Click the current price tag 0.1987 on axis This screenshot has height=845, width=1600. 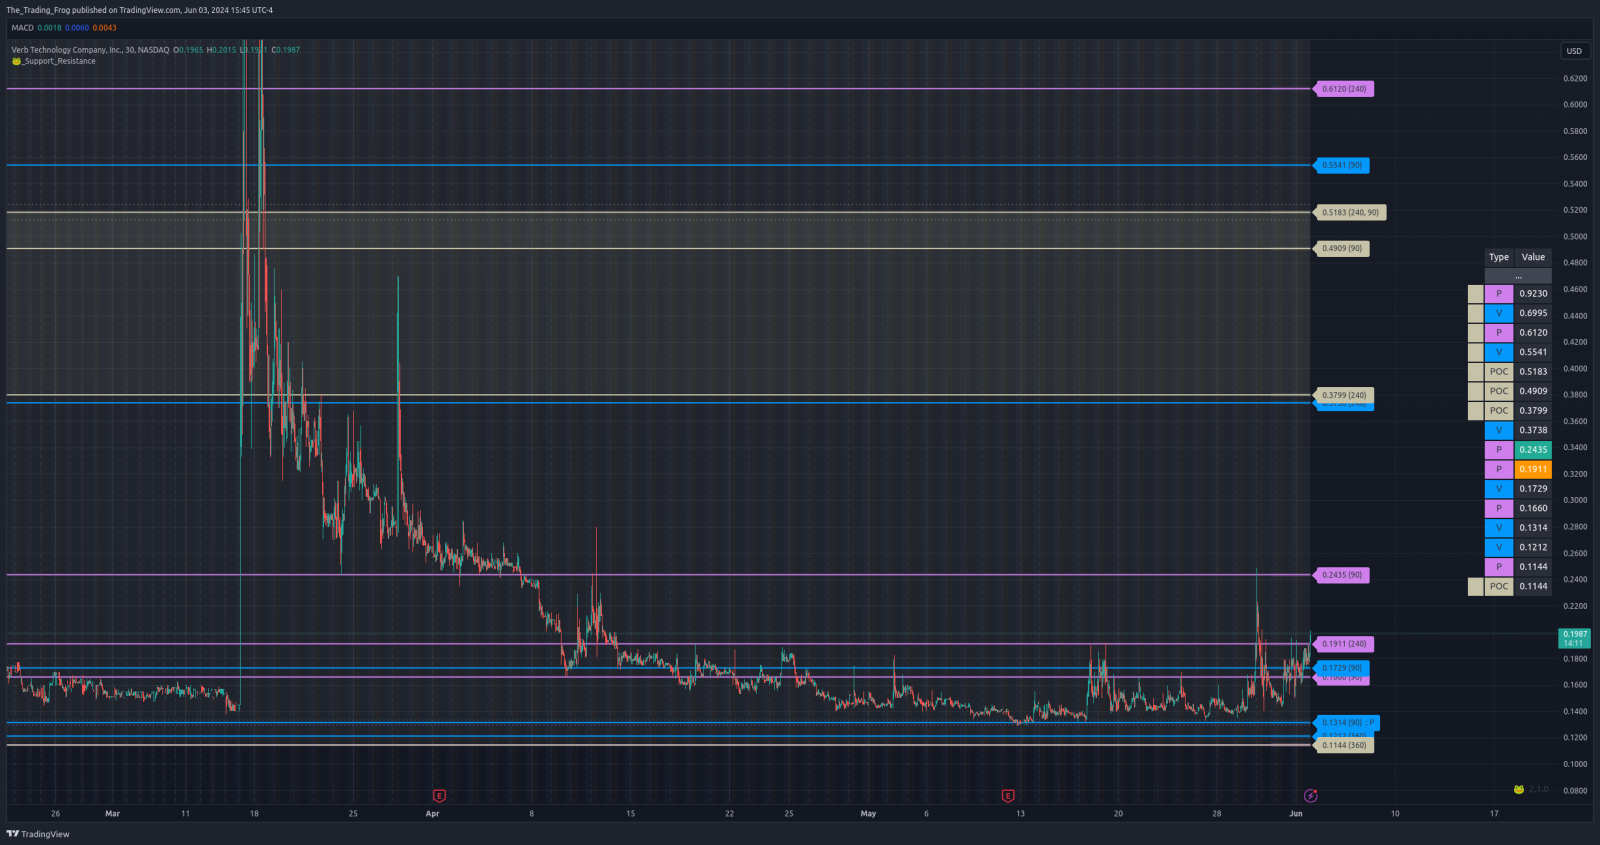click(1575, 638)
